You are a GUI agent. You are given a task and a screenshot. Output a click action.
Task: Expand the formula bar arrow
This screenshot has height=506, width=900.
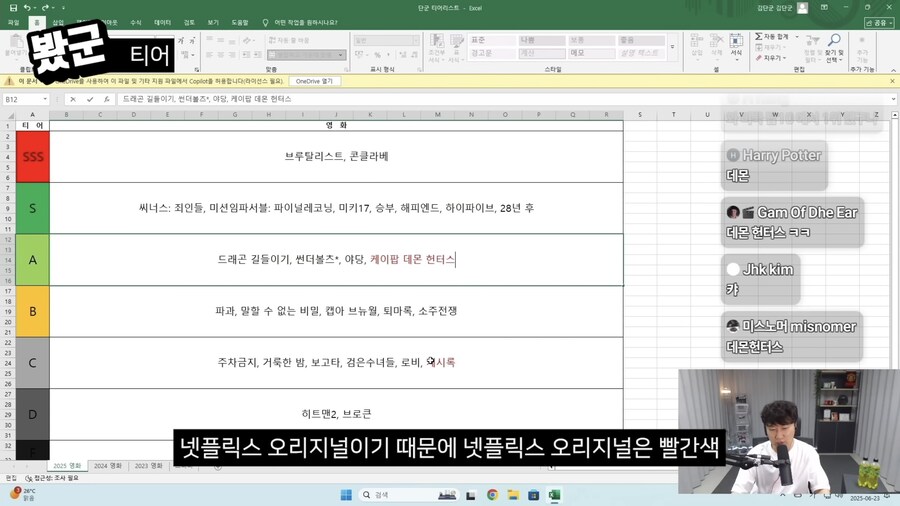tap(893, 99)
